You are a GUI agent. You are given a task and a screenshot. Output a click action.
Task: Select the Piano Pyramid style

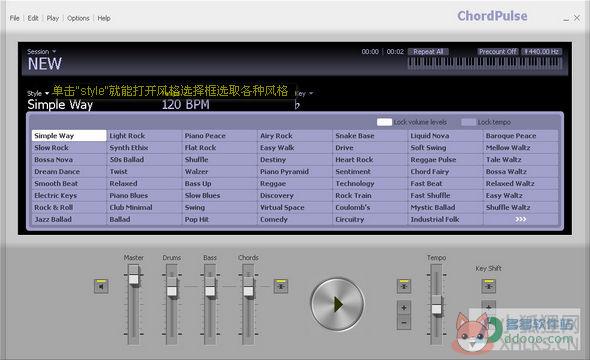pyautogui.click(x=295, y=172)
